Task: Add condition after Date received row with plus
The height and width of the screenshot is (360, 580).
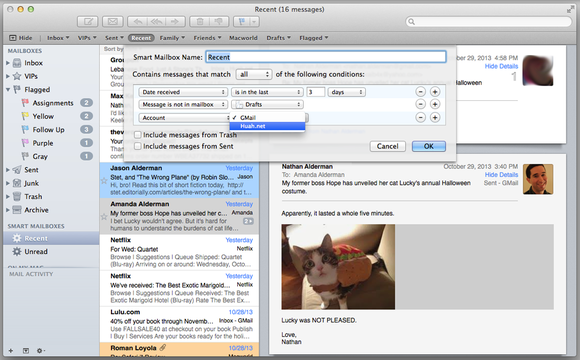Action: click(x=435, y=92)
